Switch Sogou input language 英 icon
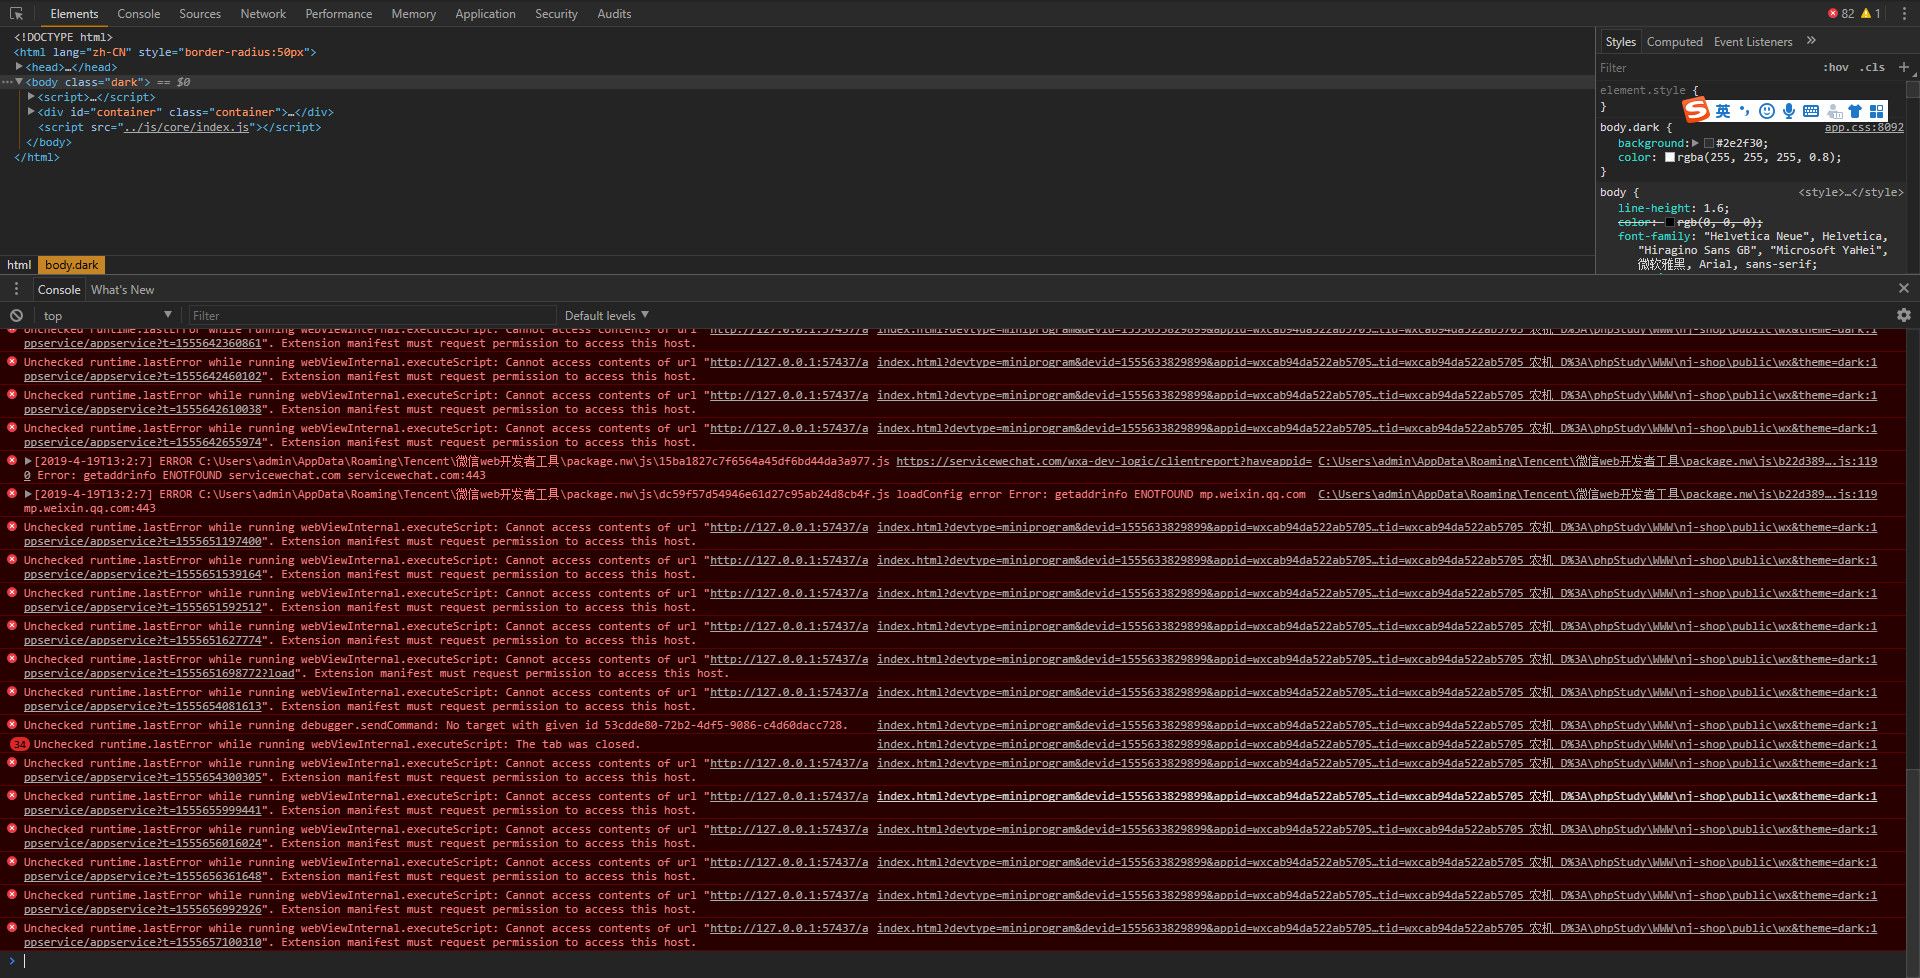This screenshot has width=1920, height=978. pos(1722,111)
